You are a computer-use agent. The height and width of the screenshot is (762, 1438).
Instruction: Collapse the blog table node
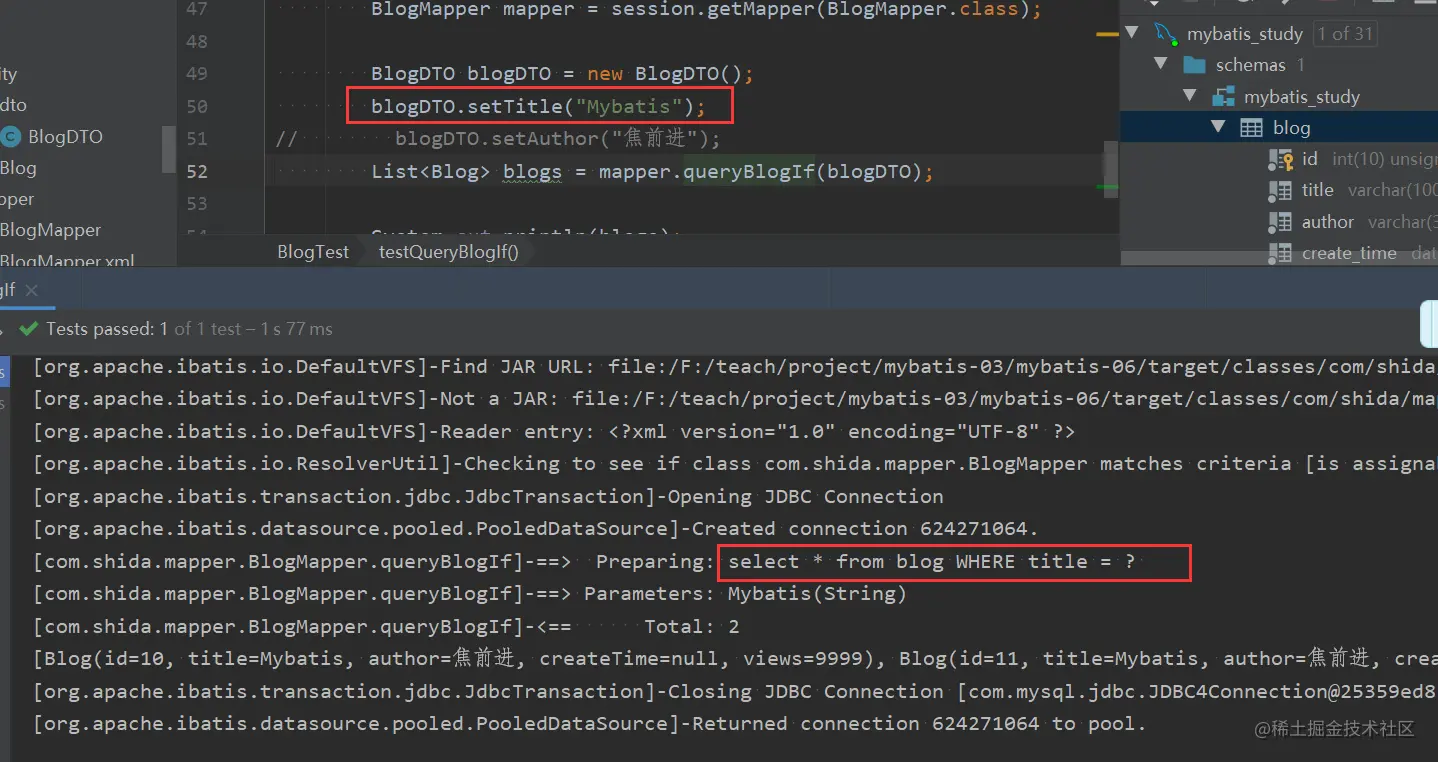(1218, 127)
